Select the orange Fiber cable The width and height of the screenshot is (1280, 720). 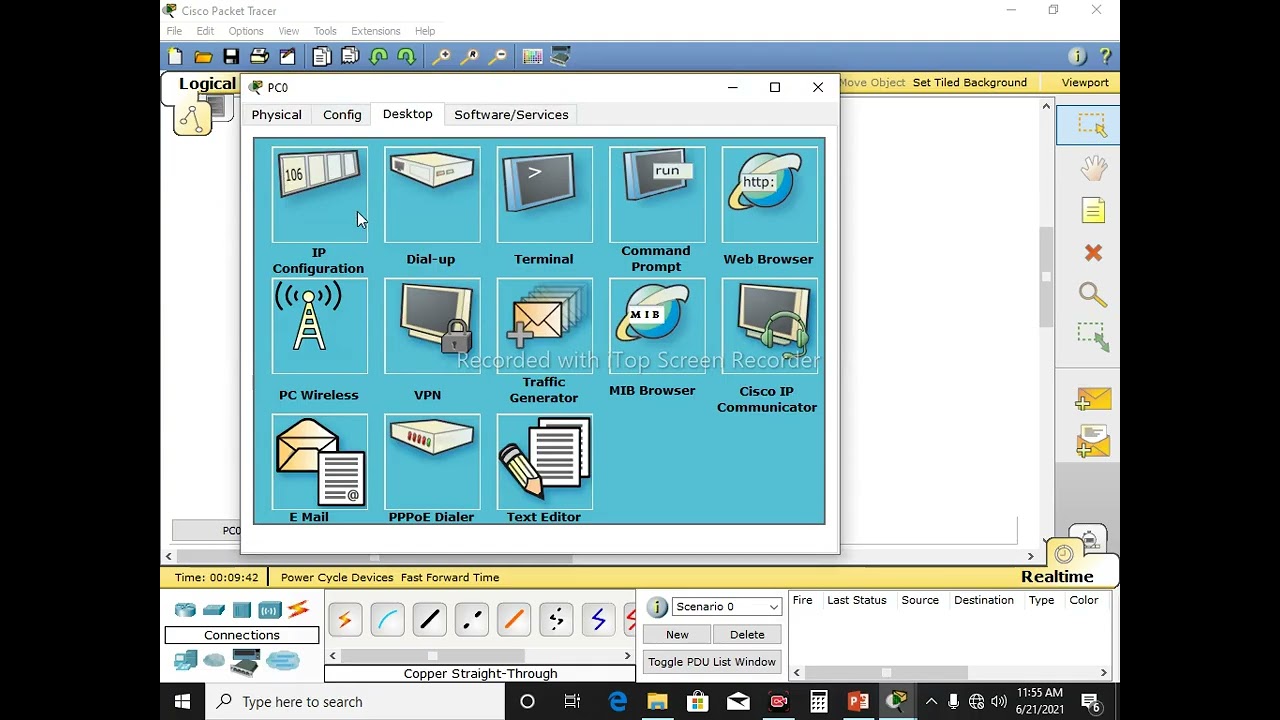pos(514,621)
